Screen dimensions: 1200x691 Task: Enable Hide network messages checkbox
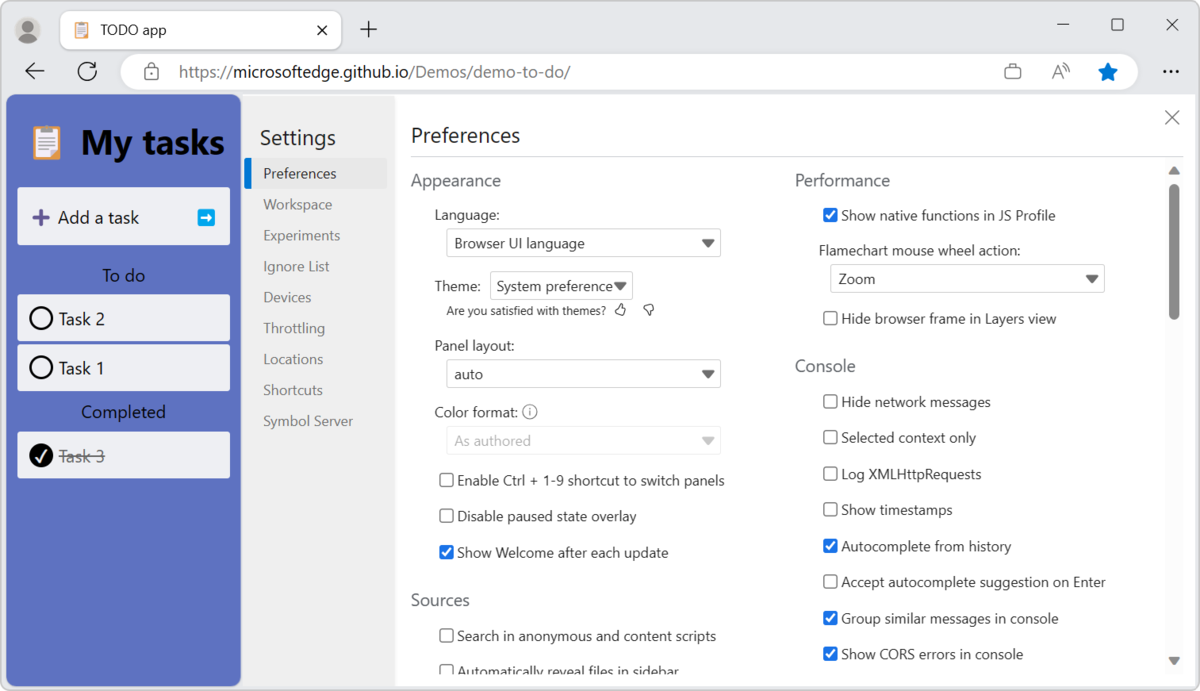pos(830,402)
